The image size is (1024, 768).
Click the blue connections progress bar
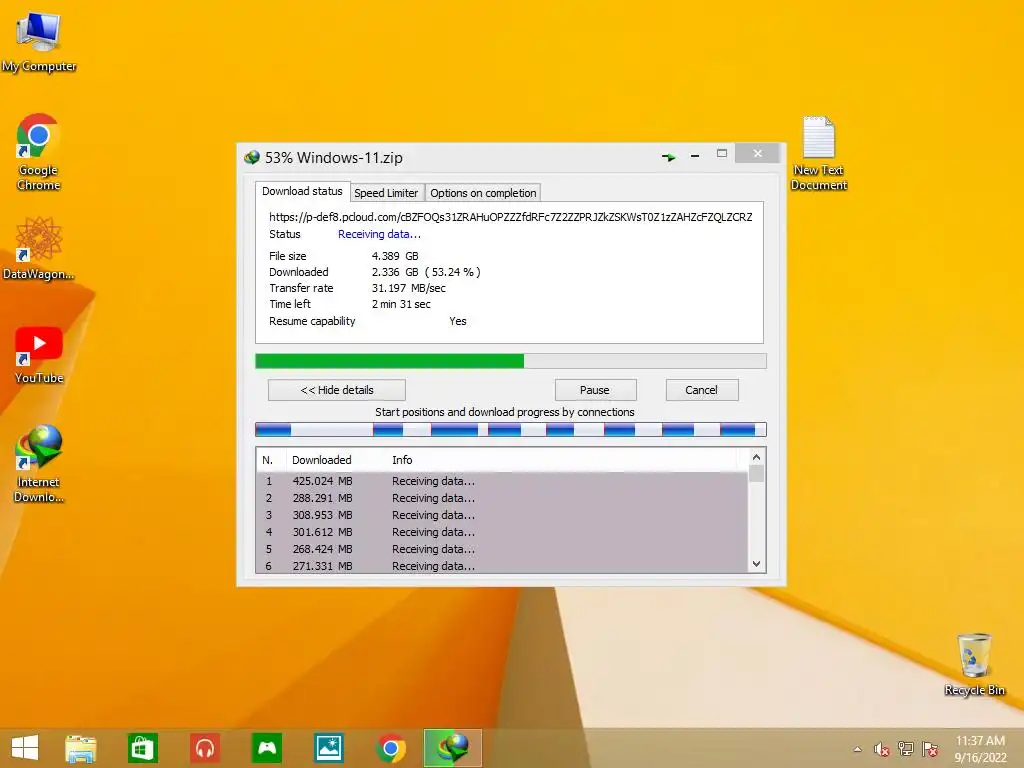coord(511,429)
